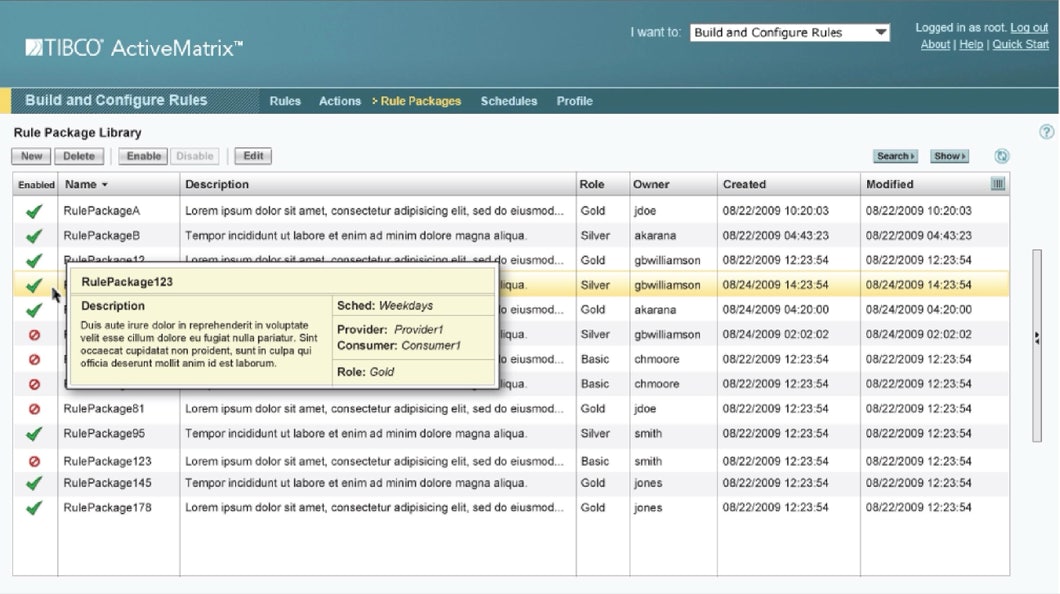Screen dimensions: 1060x594
Task: Expand the Search options button
Action: [x=895, y=156]
